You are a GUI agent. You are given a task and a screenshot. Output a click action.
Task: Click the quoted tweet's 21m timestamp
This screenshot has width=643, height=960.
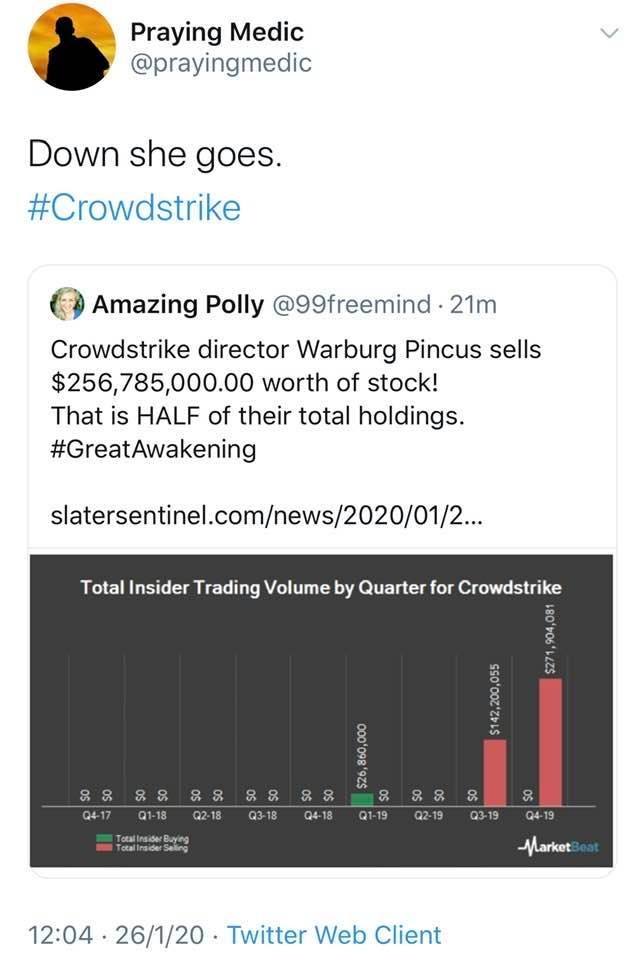pos(474,305)
